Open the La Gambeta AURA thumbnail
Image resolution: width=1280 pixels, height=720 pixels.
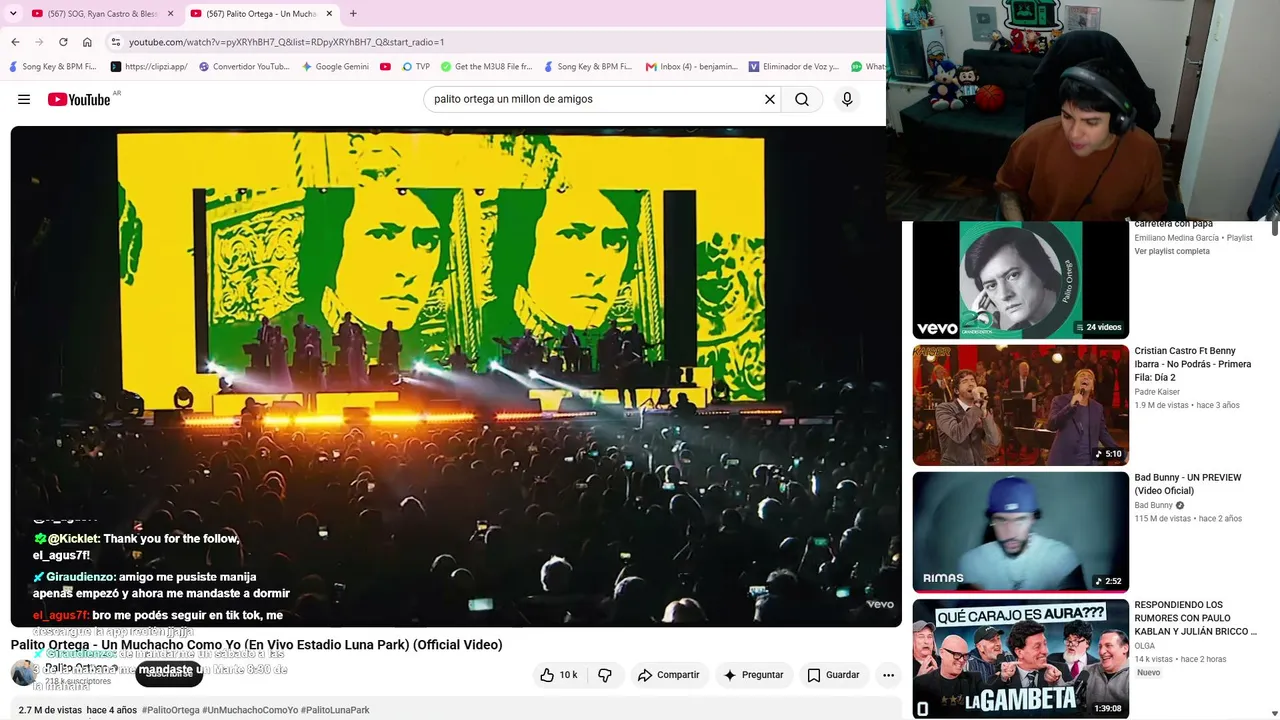click(x=1021, y=658)
